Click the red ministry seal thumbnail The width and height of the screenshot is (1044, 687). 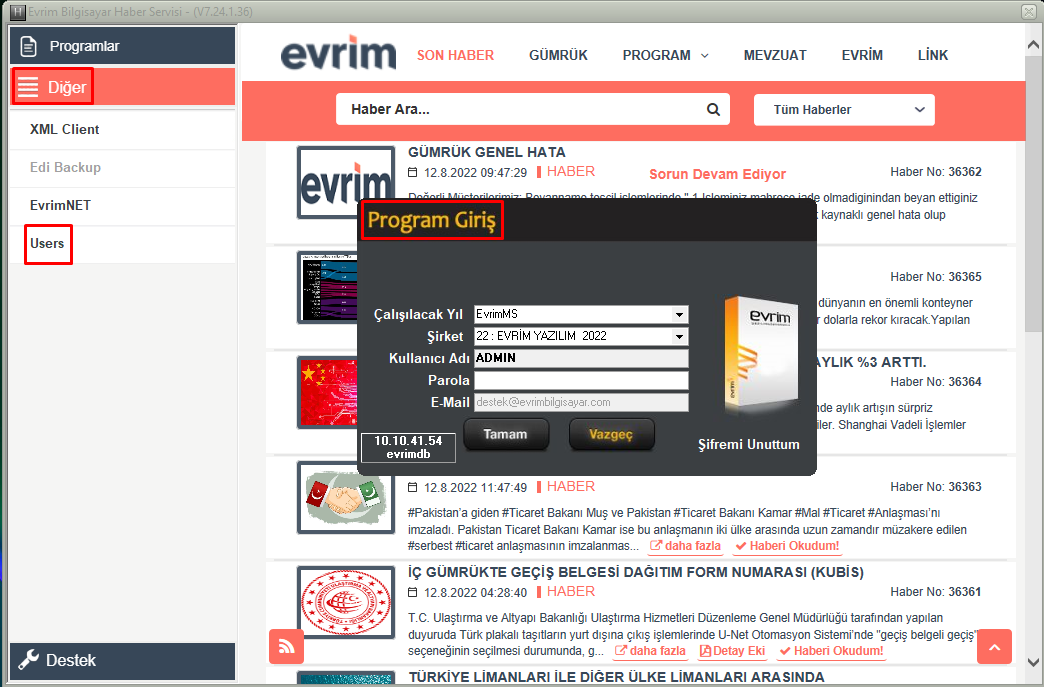[346, 602]
